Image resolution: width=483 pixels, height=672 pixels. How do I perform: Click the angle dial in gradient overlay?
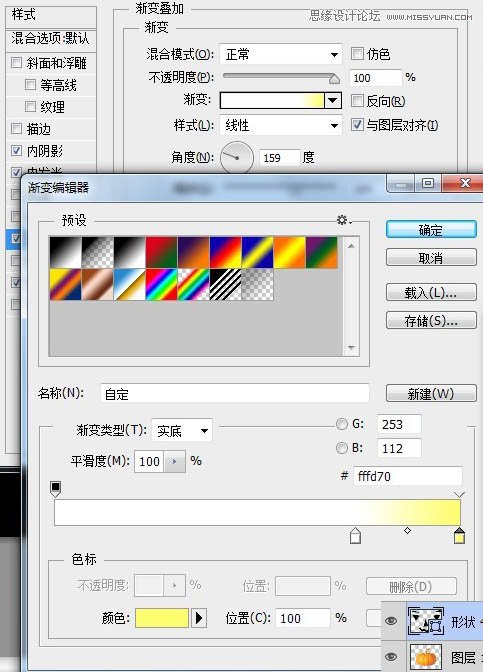coord(237,157)
